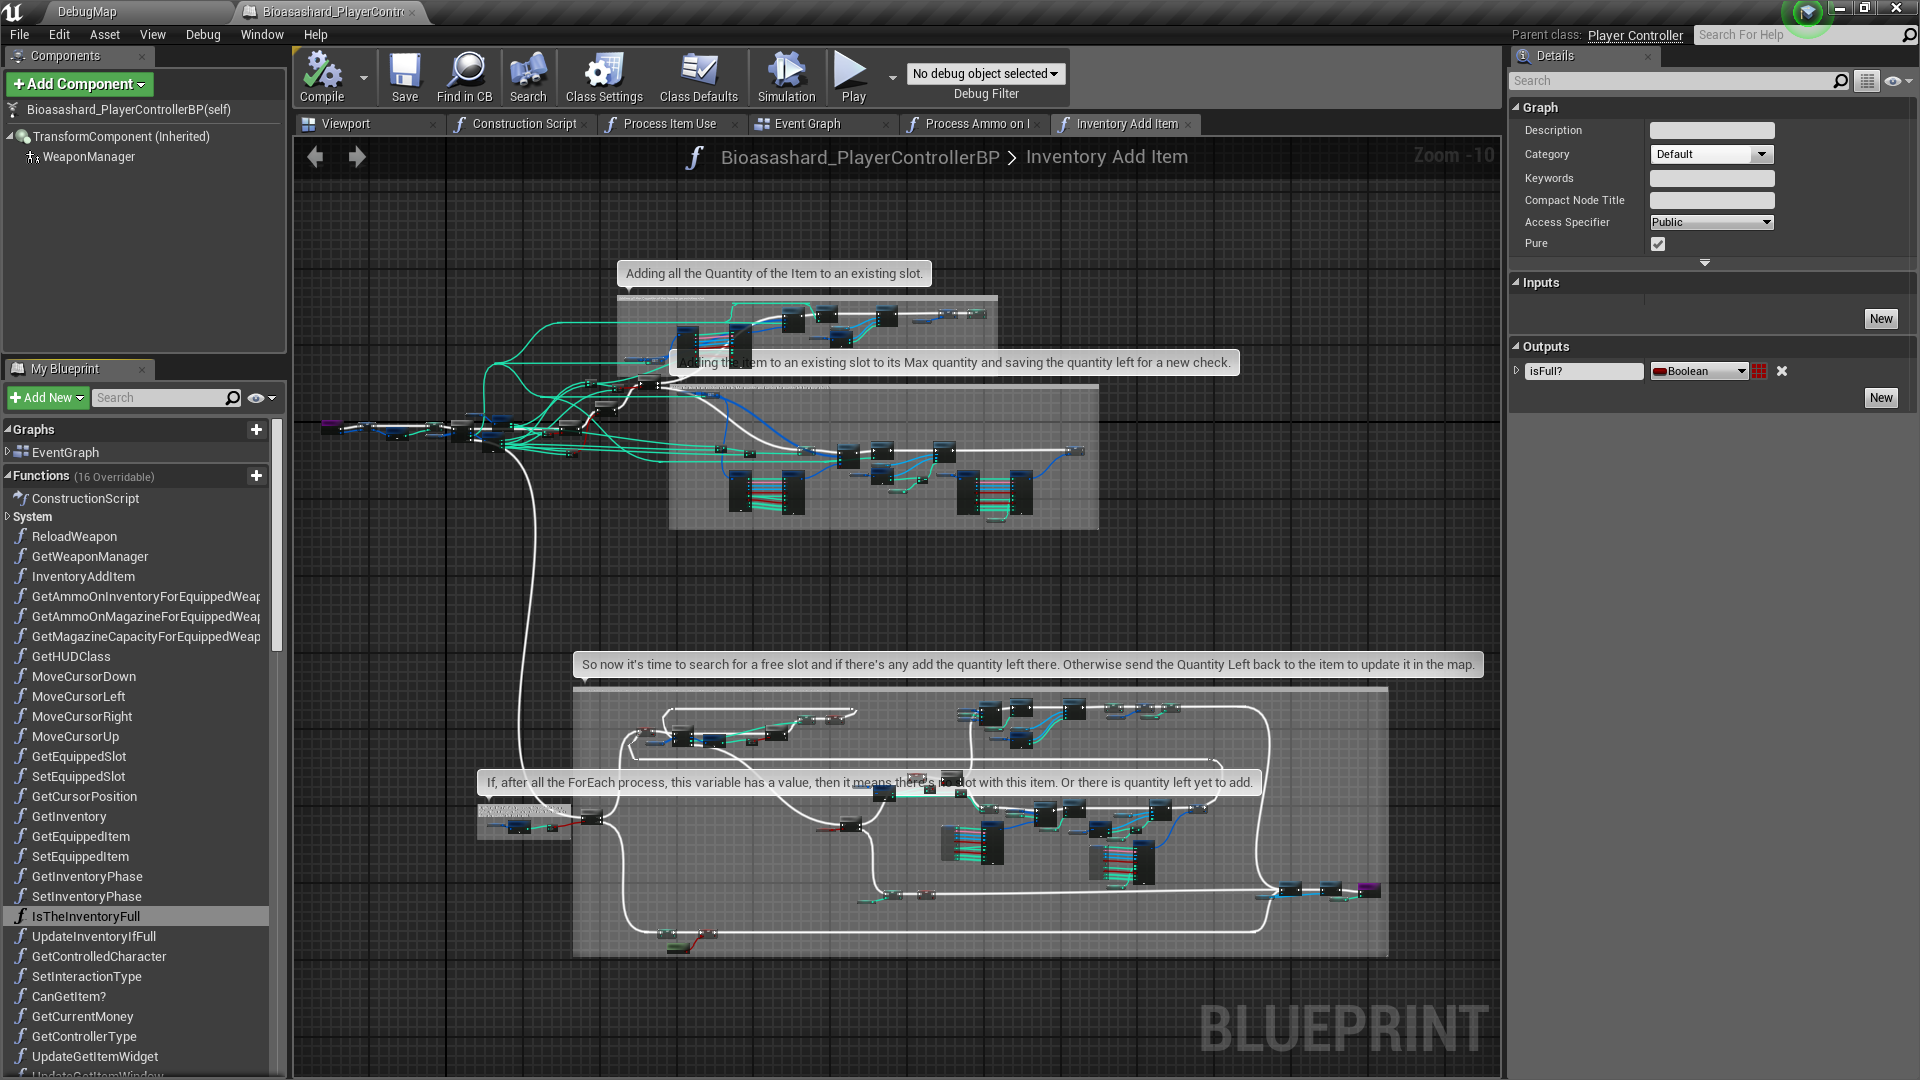Click the Search For Help field
Screen dimensions: 1920x1080
point(1797,35)
